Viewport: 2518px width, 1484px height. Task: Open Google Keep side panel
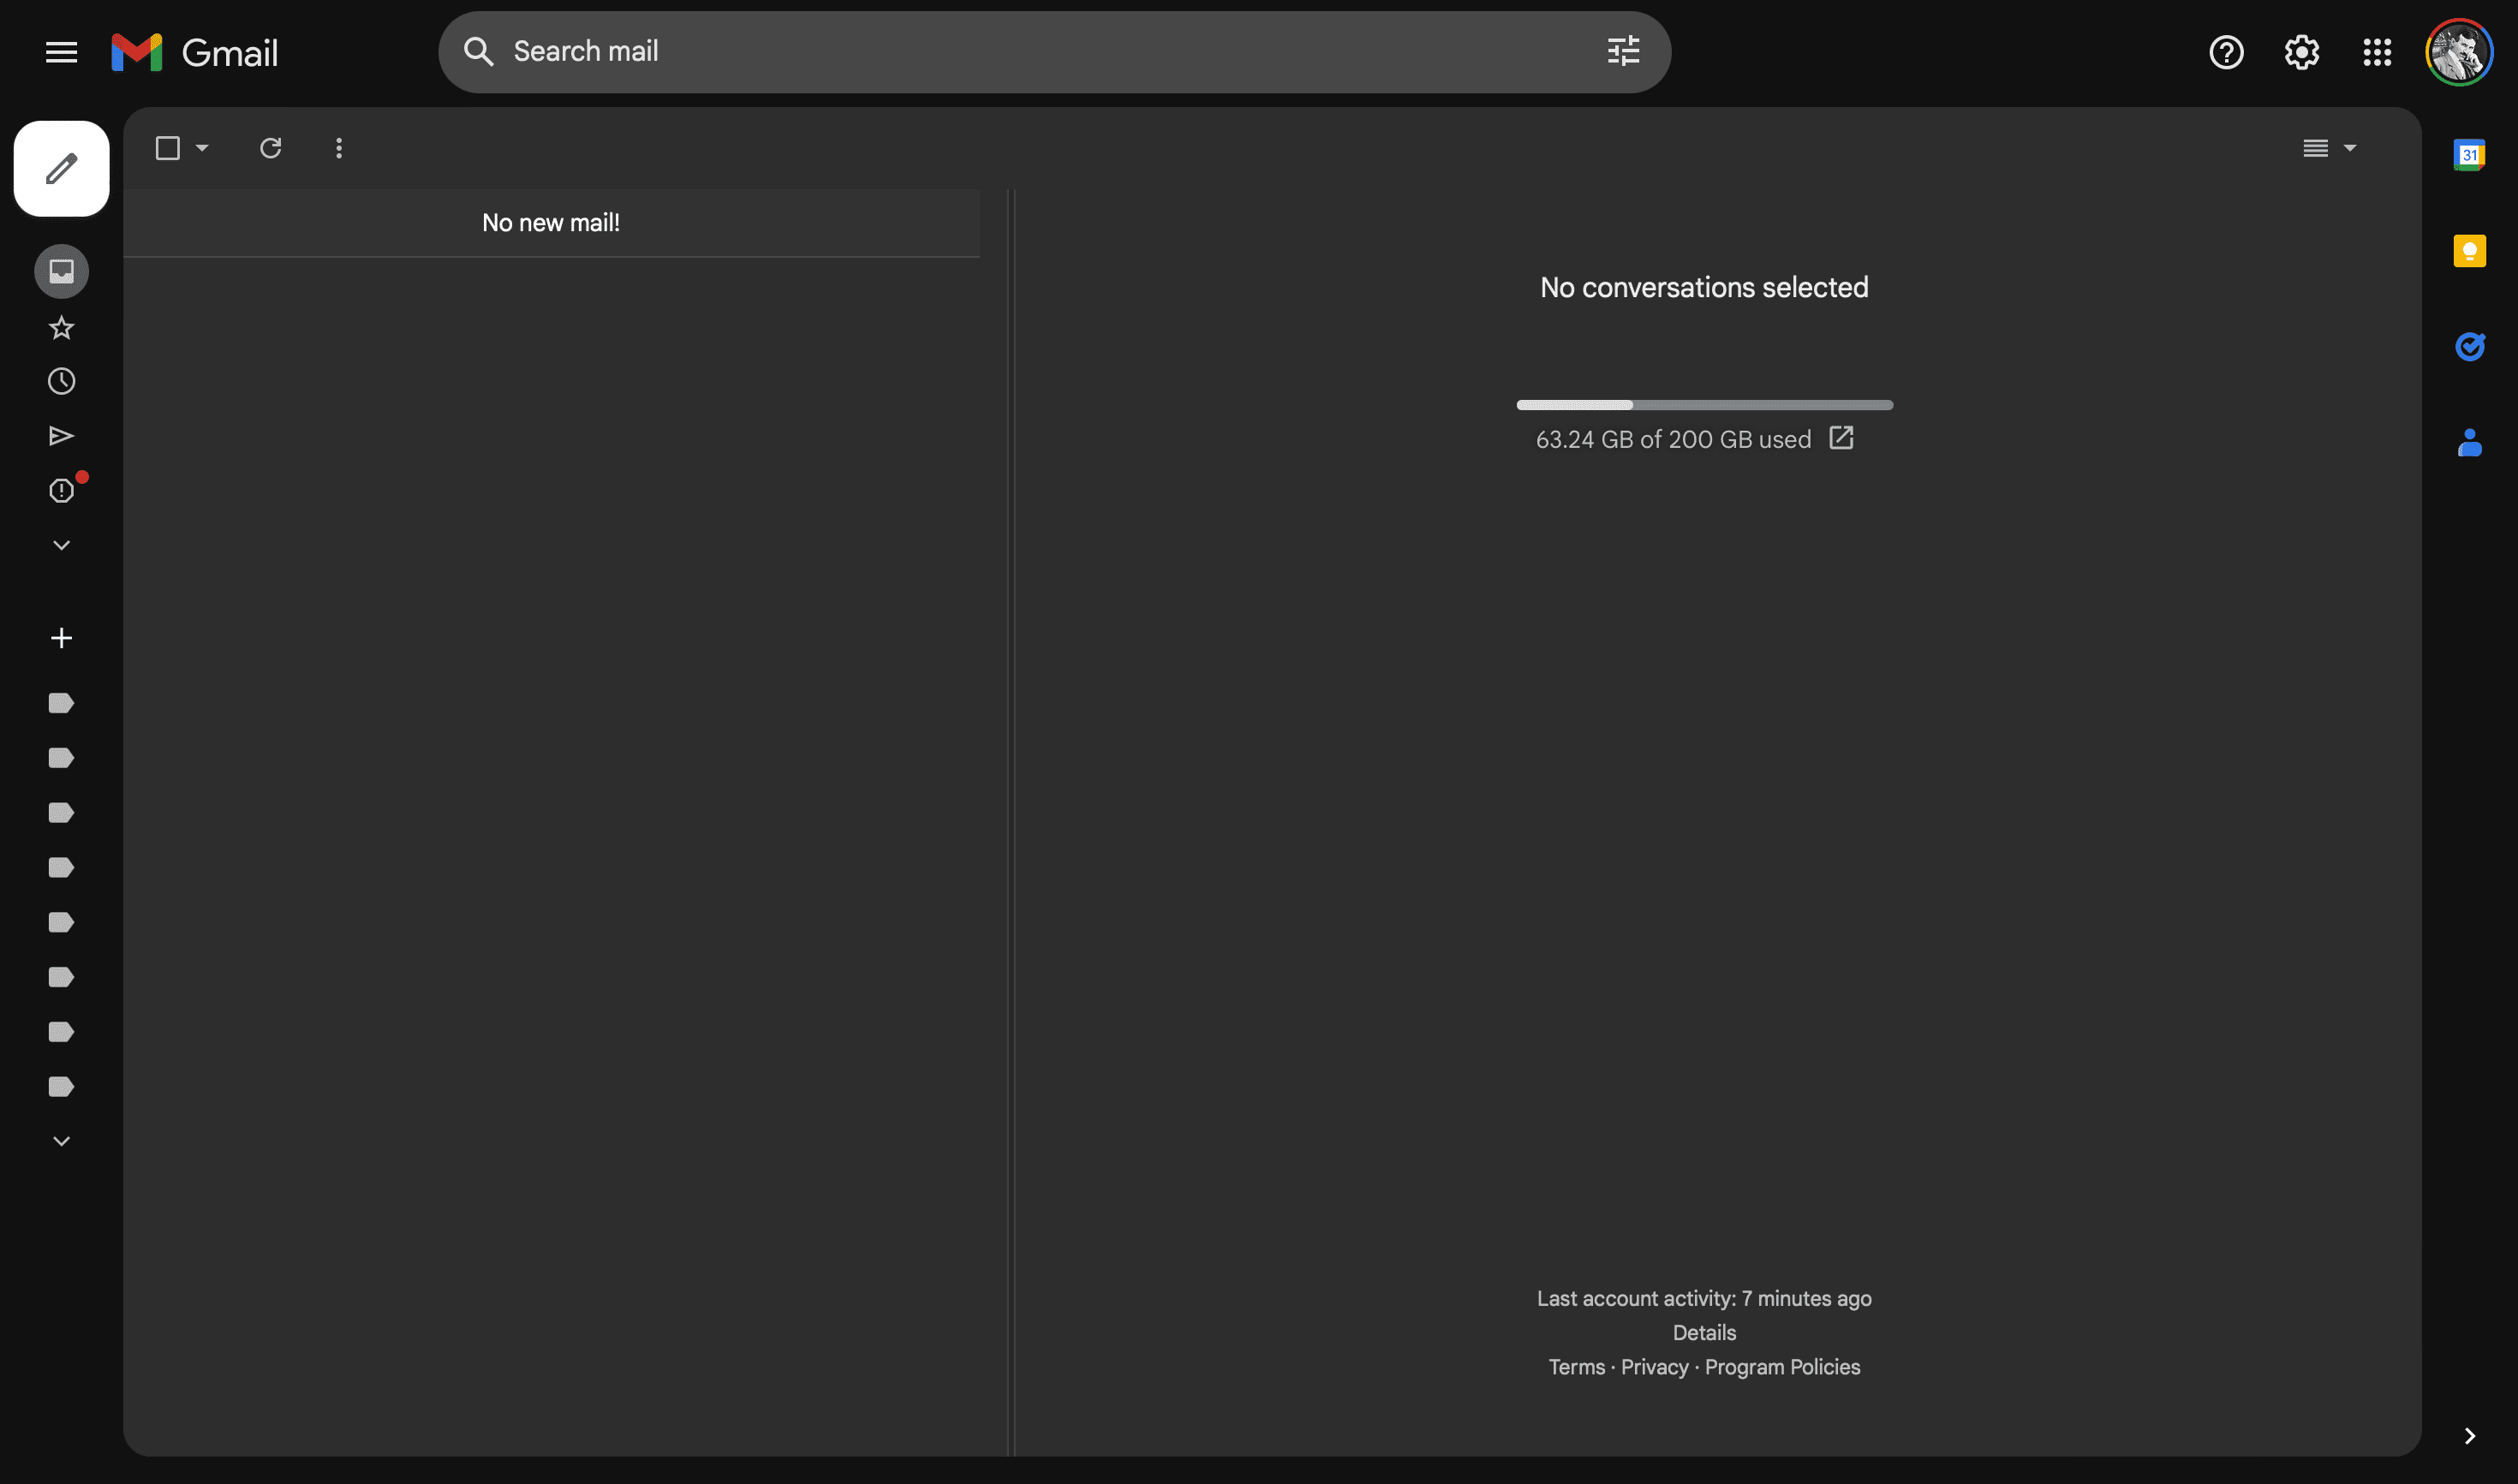point(2469,251)
